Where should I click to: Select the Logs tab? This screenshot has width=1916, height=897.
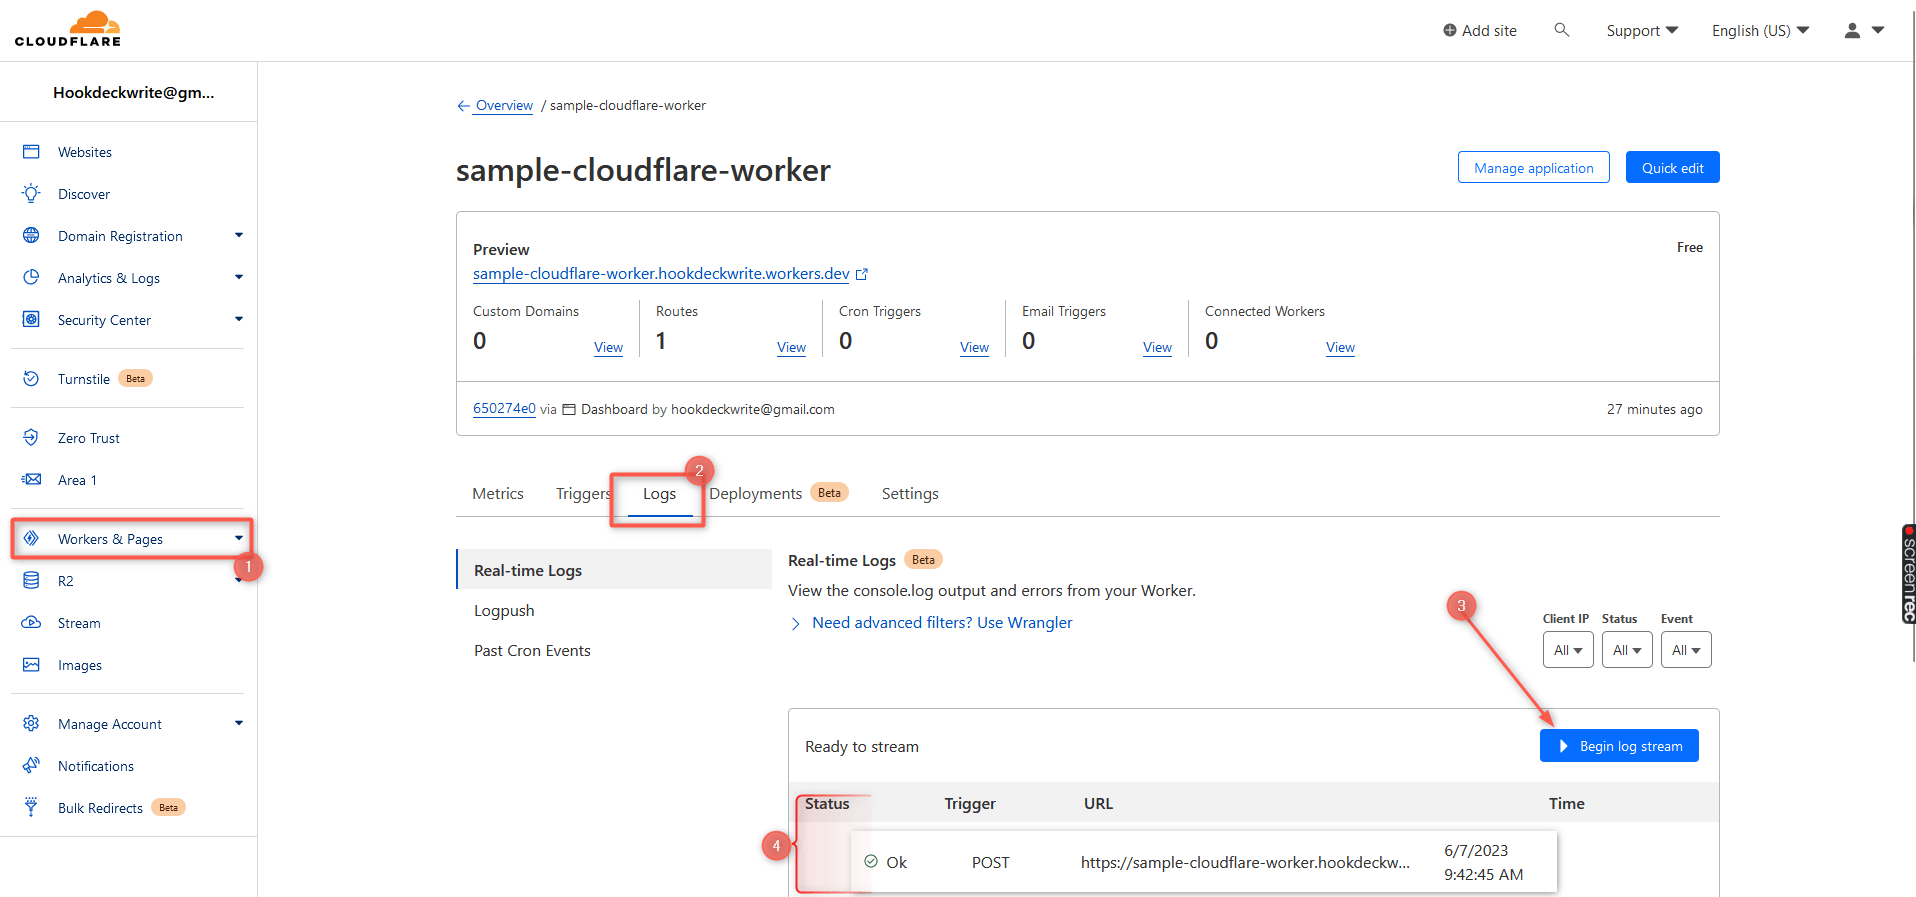(660, 494)
